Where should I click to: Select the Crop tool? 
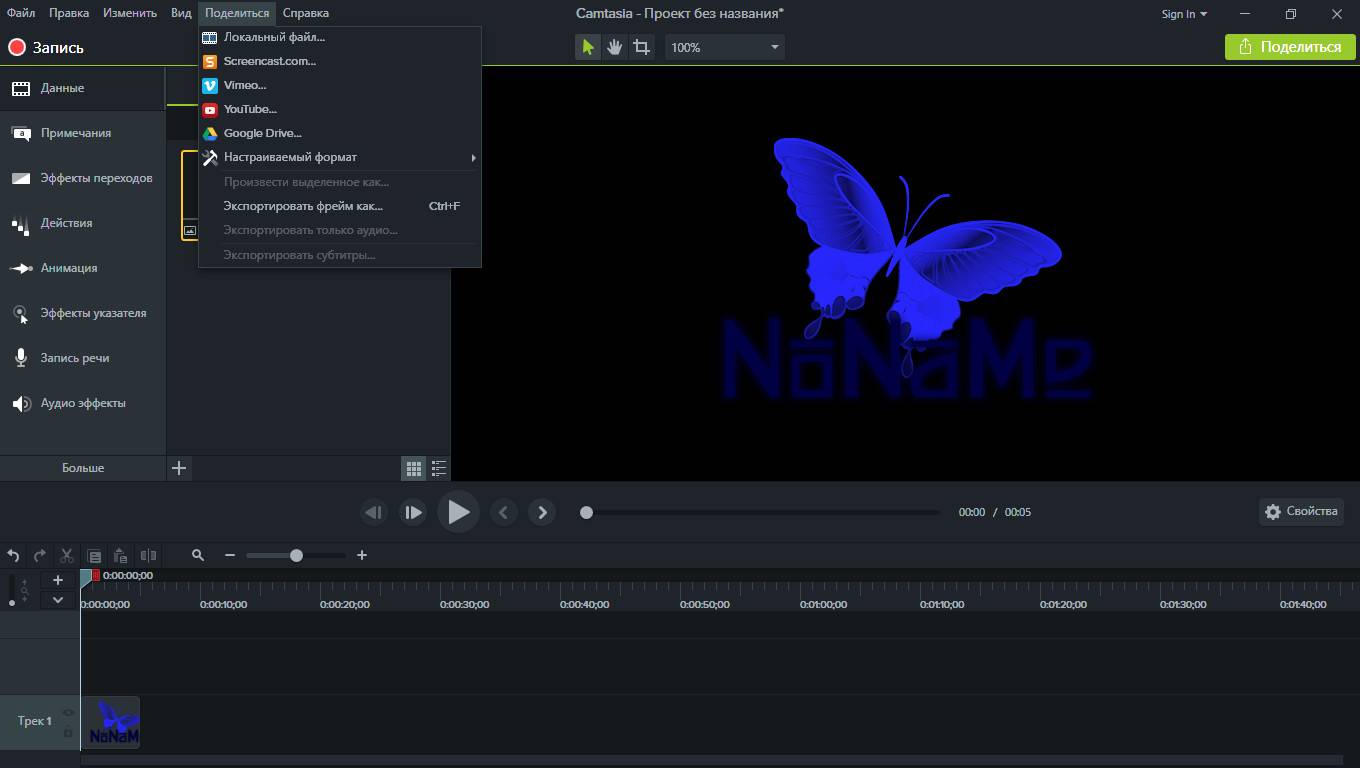[642, 47]
